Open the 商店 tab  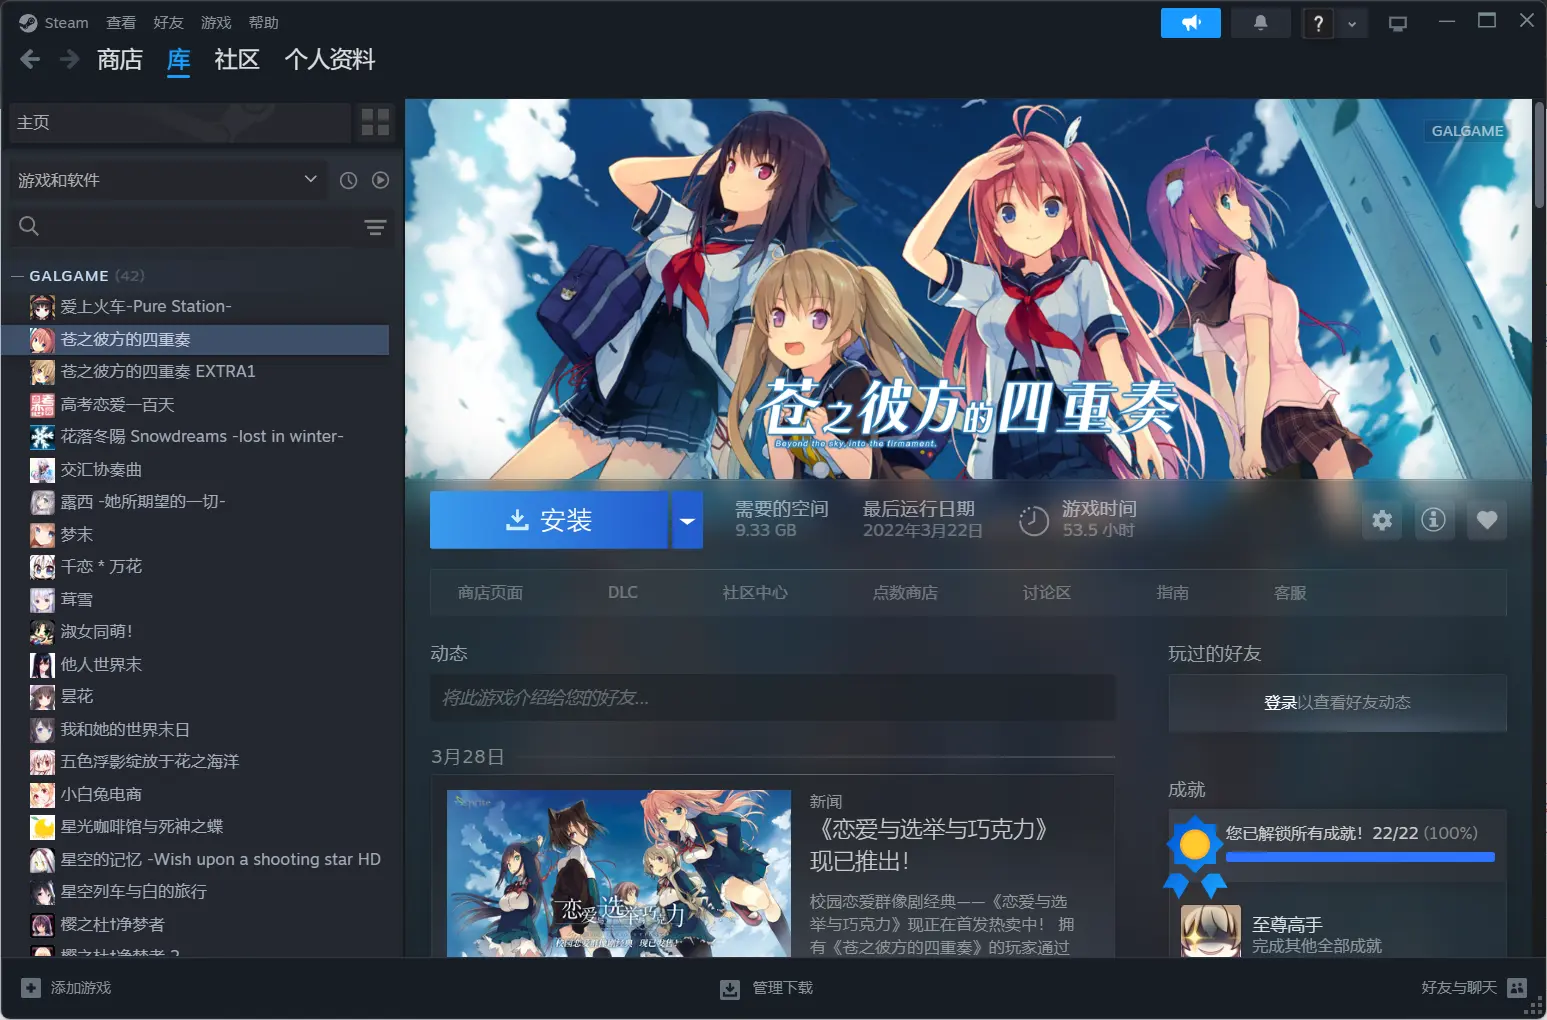tap(120, 60)
